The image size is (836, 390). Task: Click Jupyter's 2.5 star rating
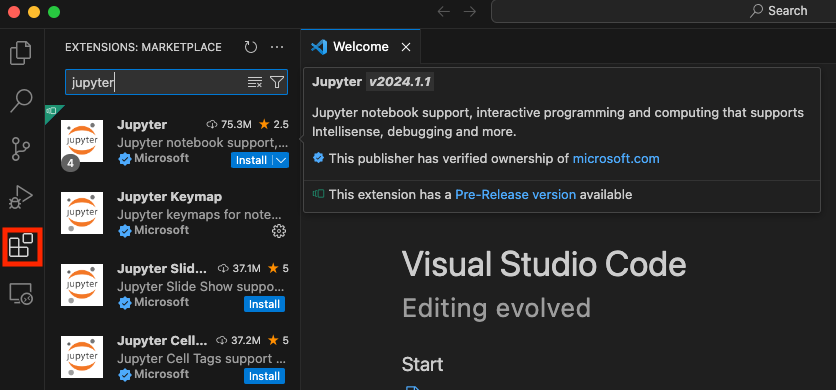pos(274,125)
